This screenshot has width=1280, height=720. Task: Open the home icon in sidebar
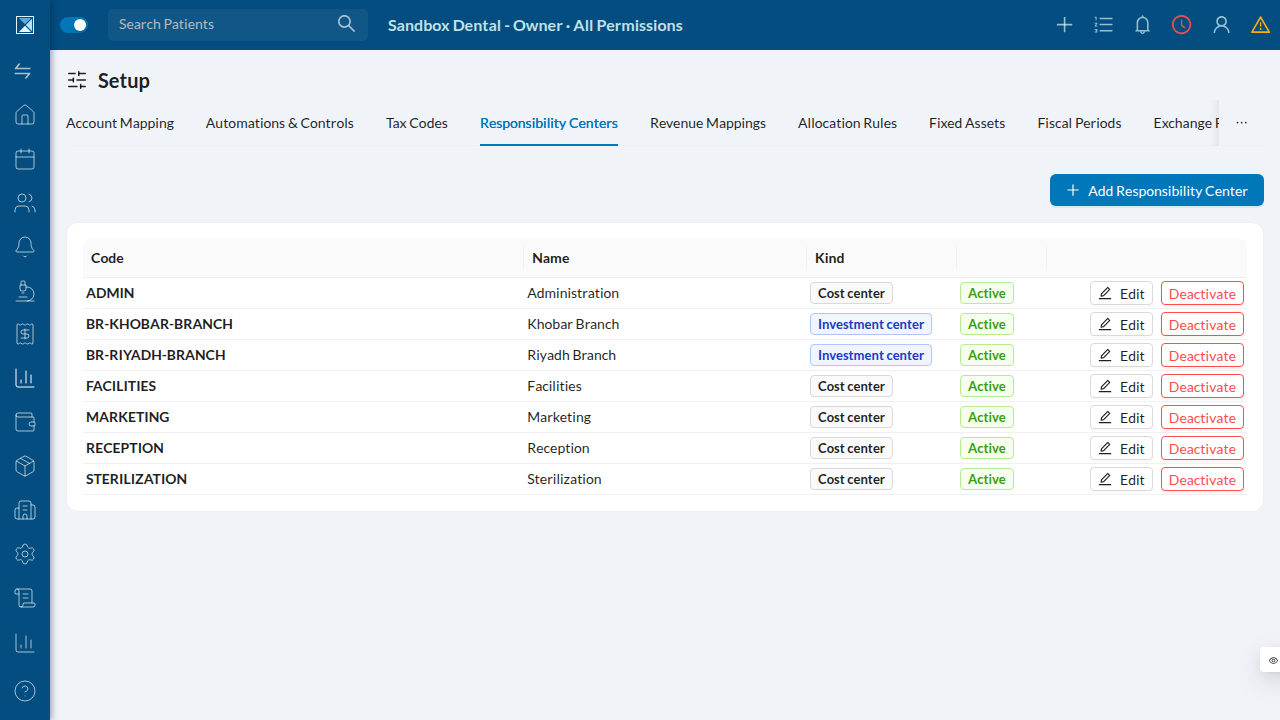pos(25,115)
